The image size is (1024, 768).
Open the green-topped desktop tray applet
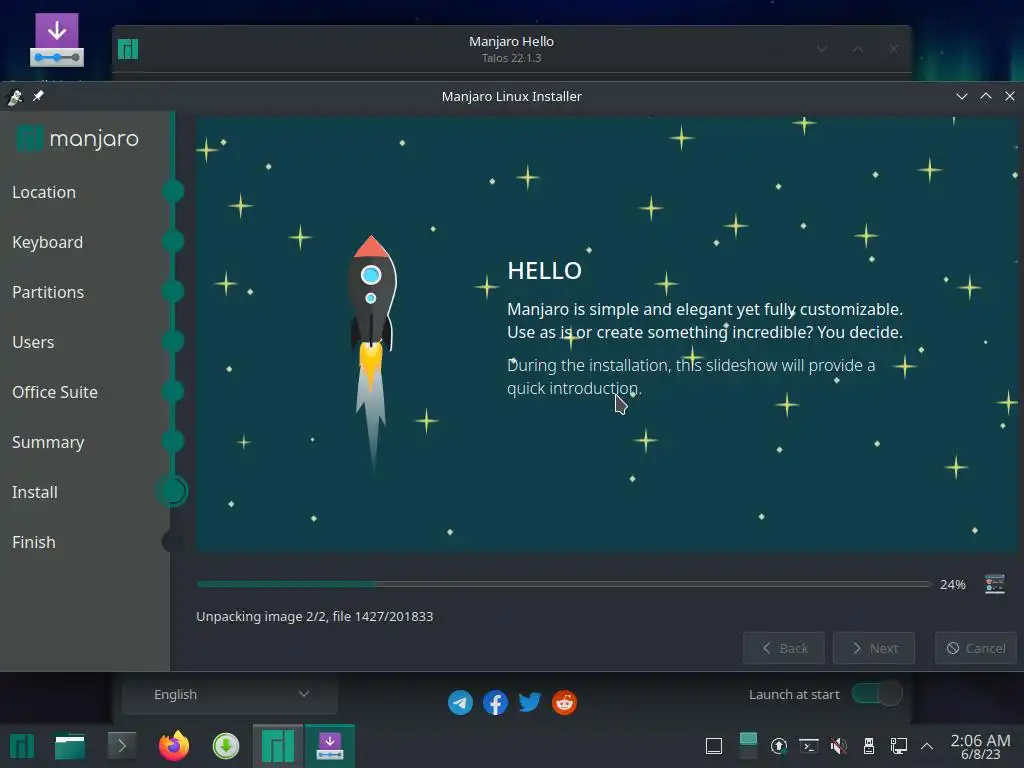pyautogui.click(x=748, y=746)
